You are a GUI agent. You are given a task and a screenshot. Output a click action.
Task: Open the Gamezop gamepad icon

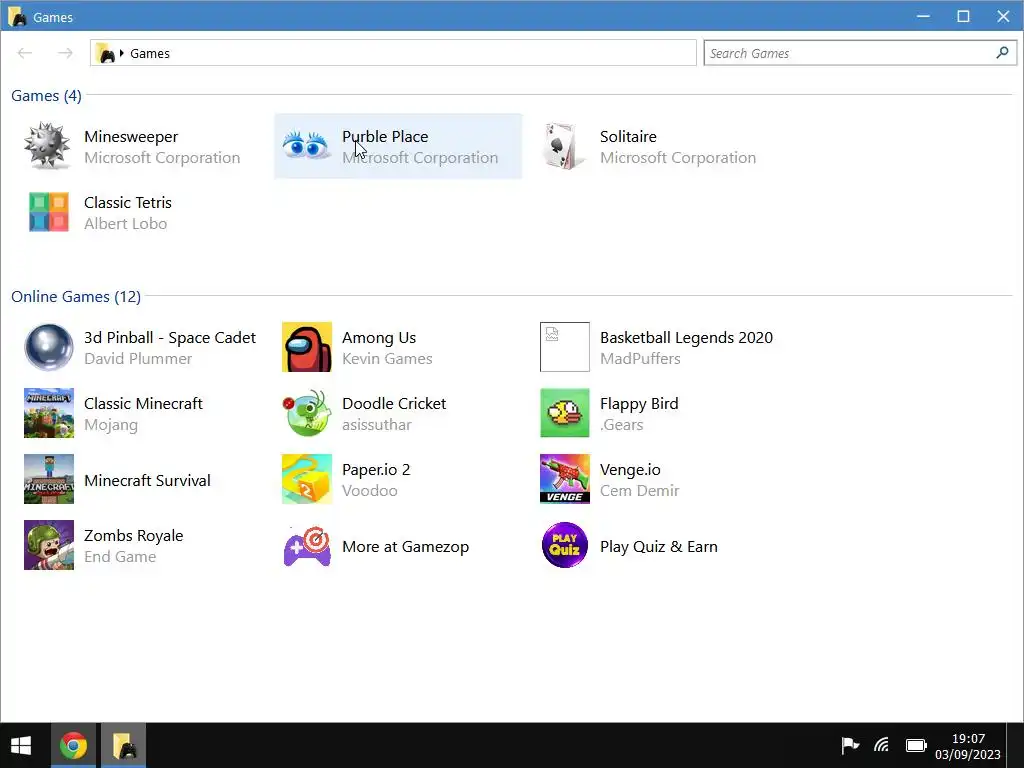[x=307, y=547]
